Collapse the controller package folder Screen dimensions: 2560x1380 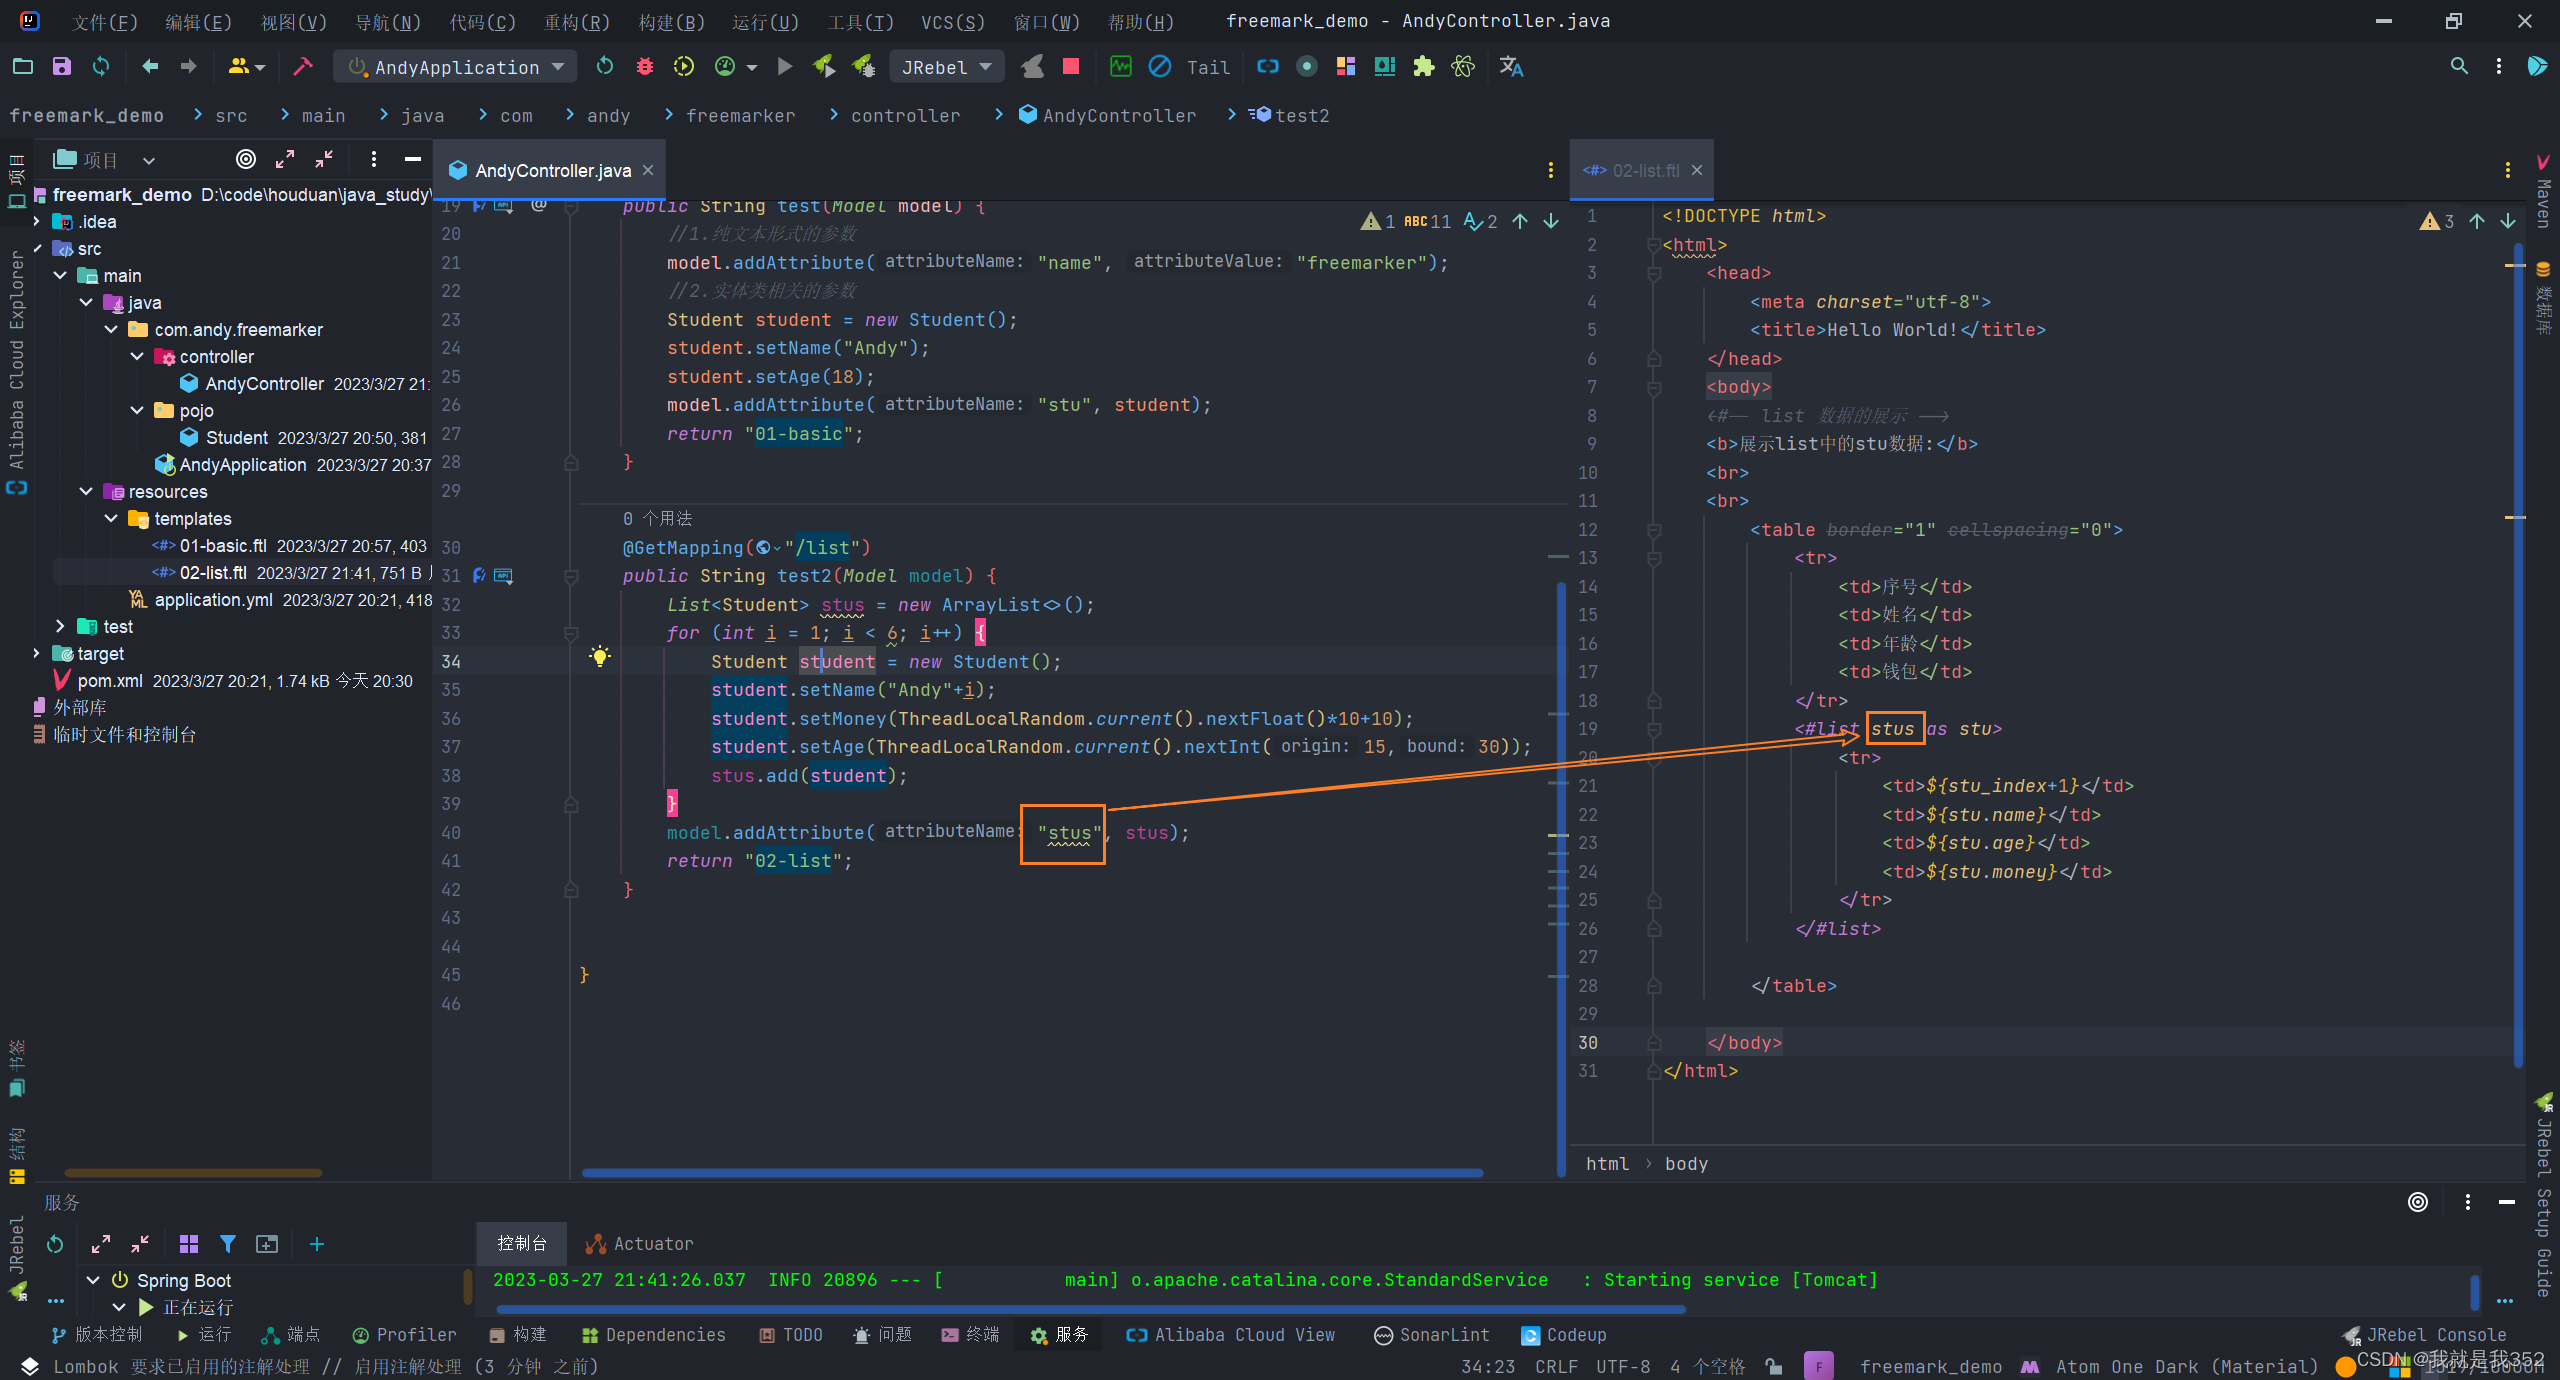[x=137, y=357]
